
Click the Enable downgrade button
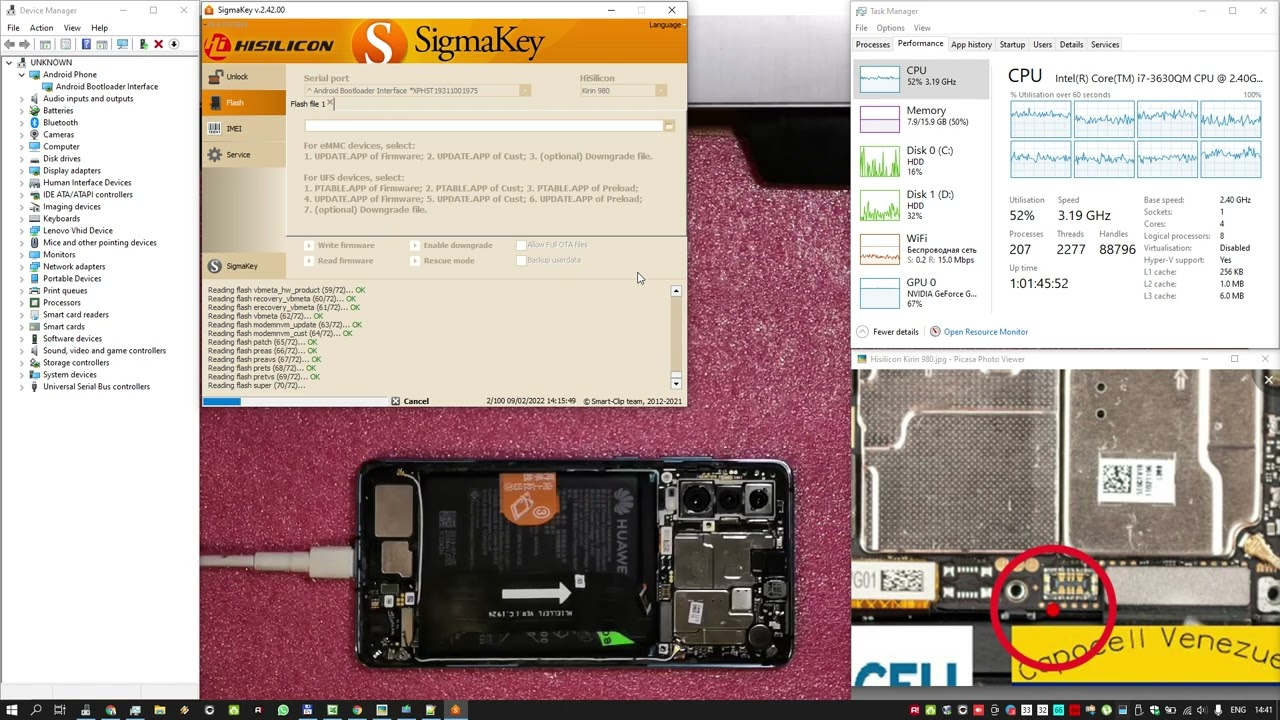click(x=452, y=245)
